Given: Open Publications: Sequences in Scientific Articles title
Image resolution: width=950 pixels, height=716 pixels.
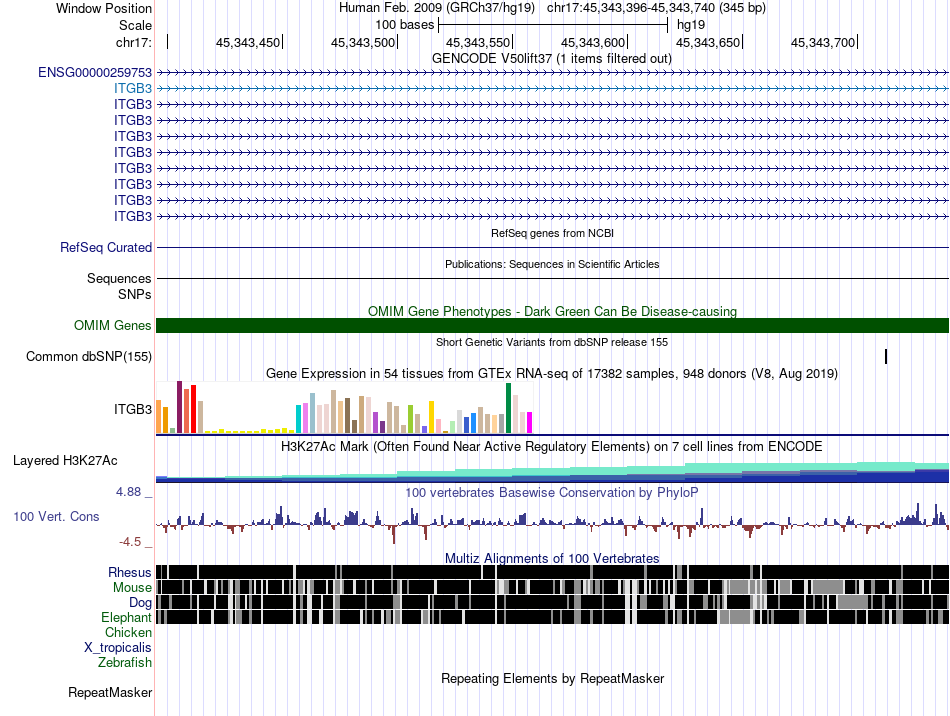Looking at the screenshot, I should pyautogui.click(x=552, y=264).
